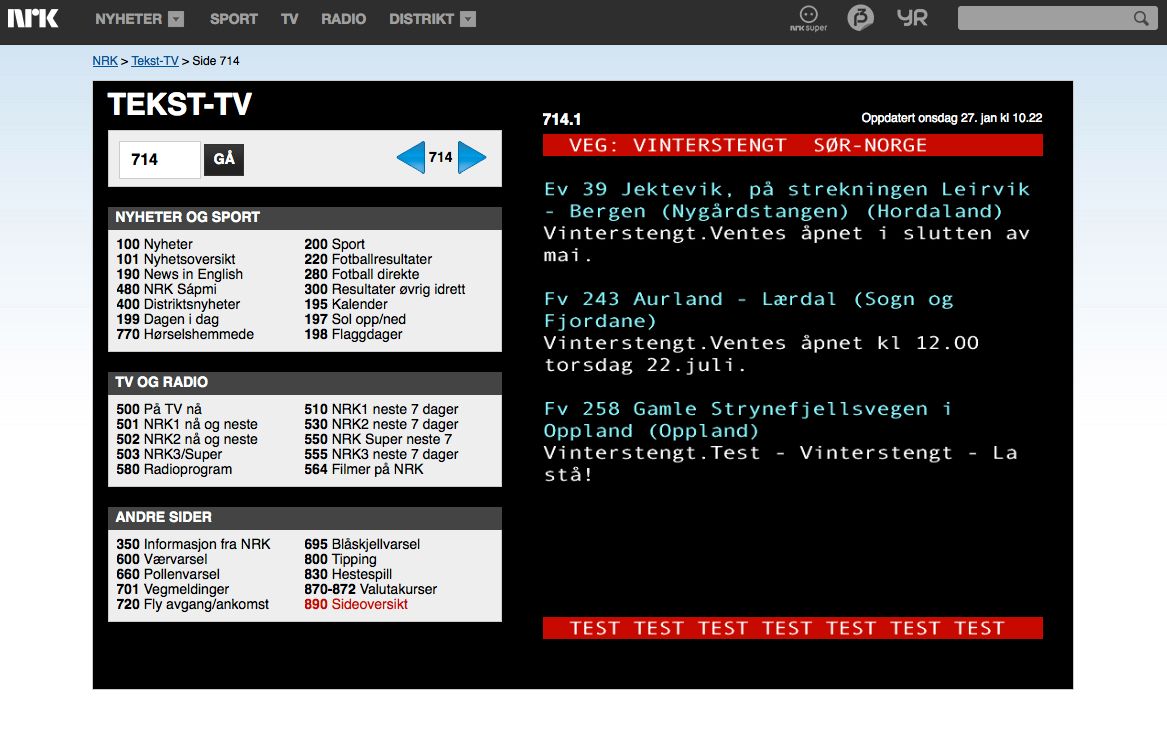This screenshot has width=1167, height=735.
Task: Open the TV menu item
Action: pyautogui.click(x=289, y=19)
